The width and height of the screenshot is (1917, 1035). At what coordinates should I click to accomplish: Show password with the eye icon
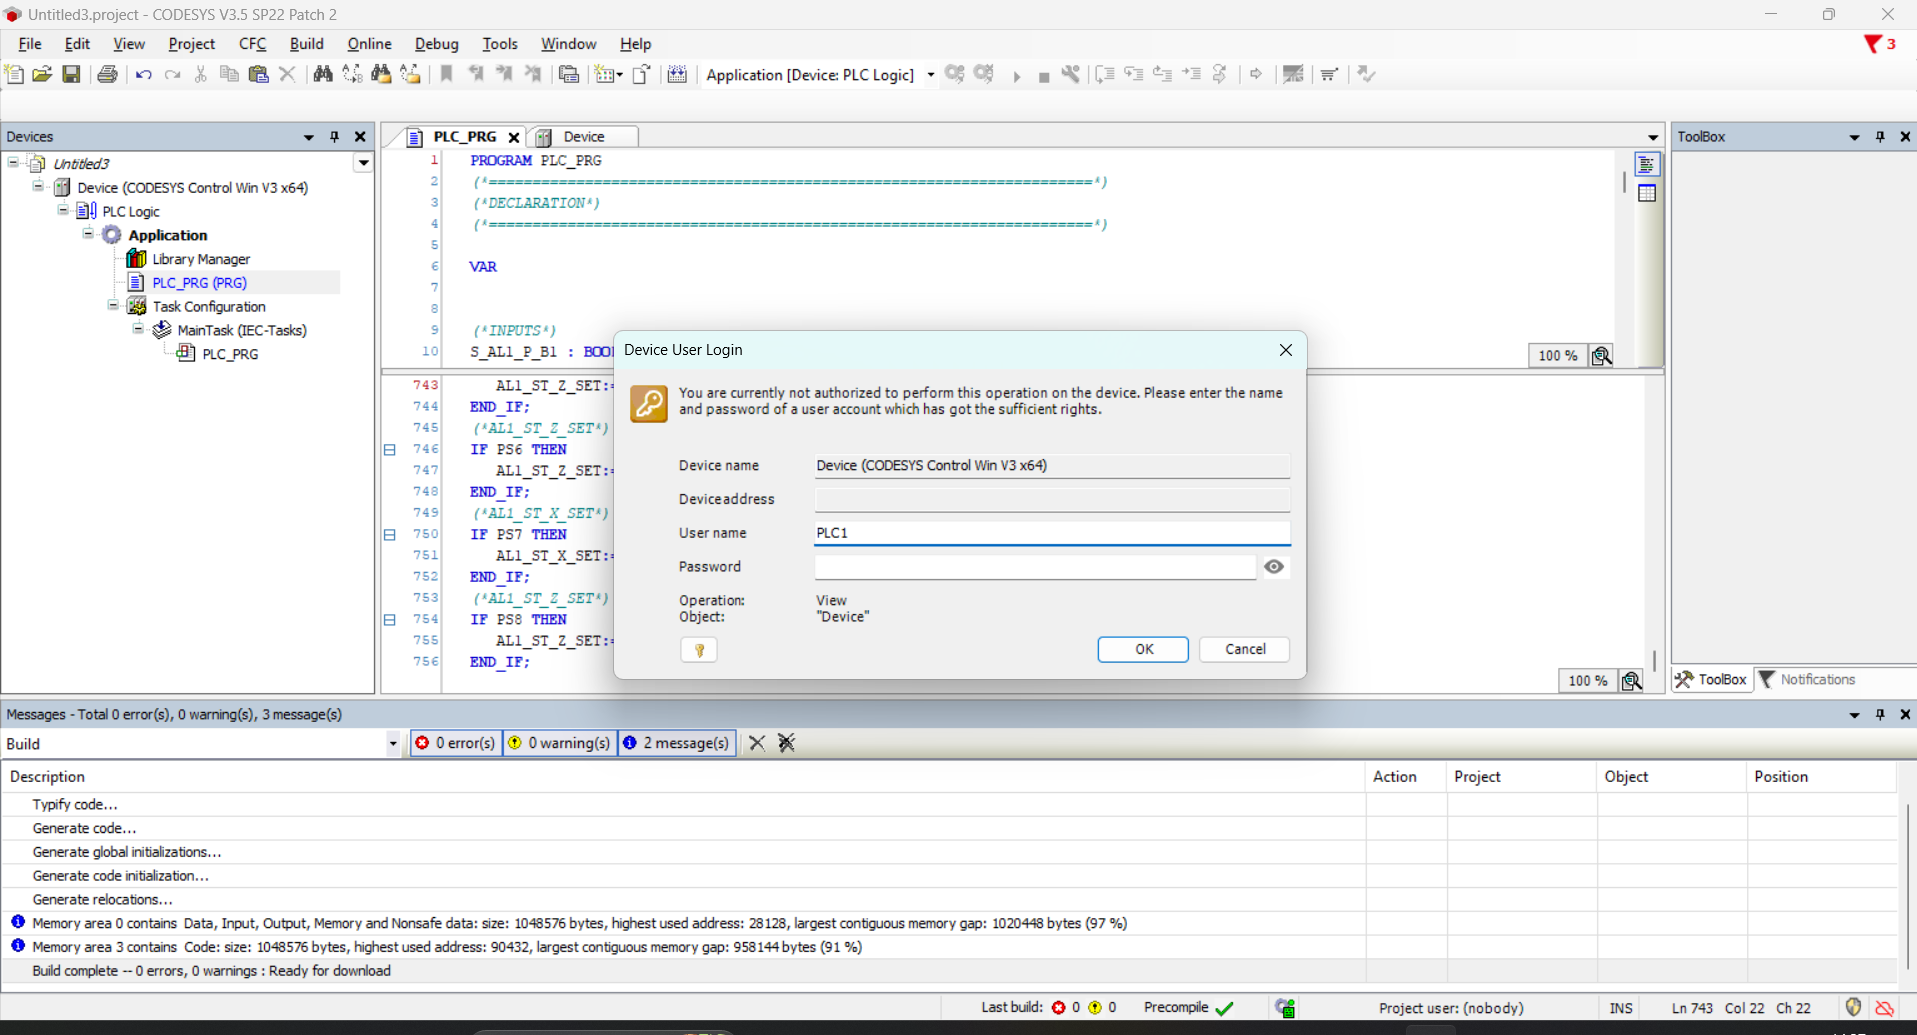tap(1273, 567)
